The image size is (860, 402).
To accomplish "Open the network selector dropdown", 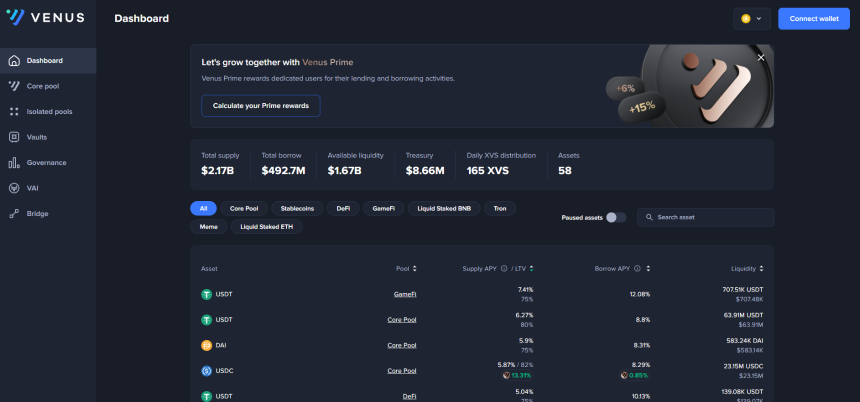I will click(x=752, y=19).
